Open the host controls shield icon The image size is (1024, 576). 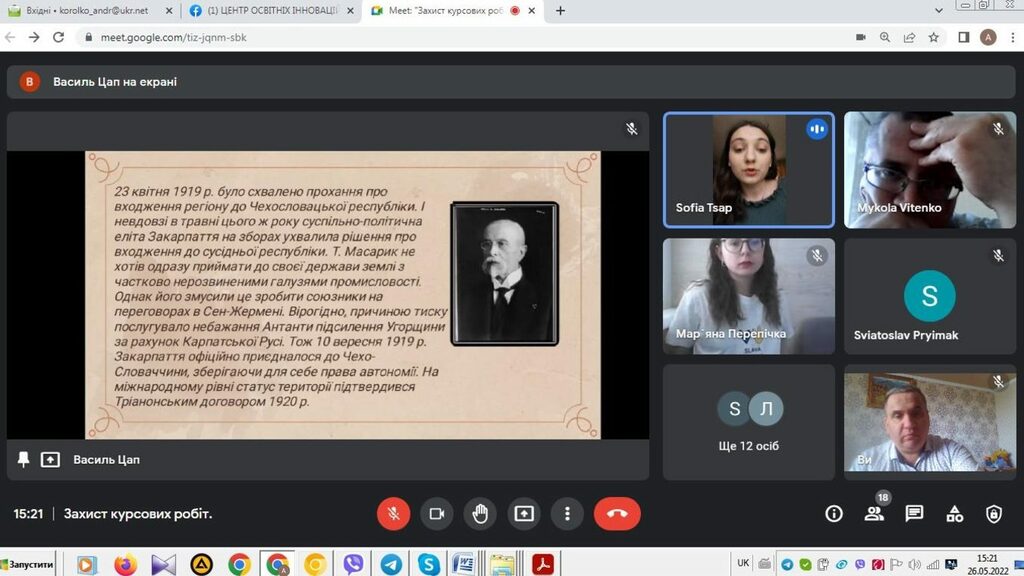point(994,514)
